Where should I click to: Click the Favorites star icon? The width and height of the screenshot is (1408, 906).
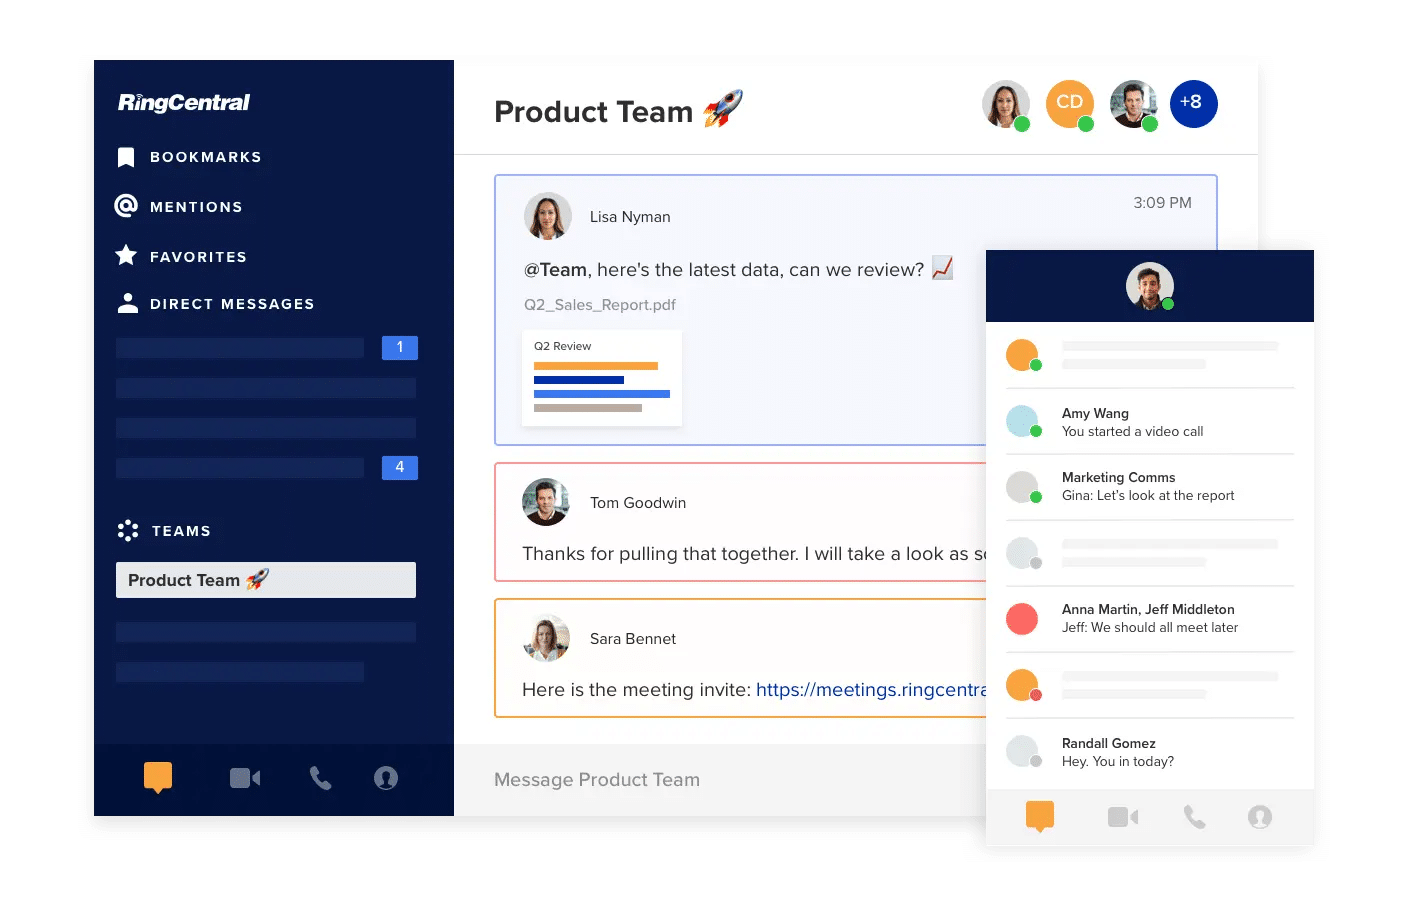126,256
